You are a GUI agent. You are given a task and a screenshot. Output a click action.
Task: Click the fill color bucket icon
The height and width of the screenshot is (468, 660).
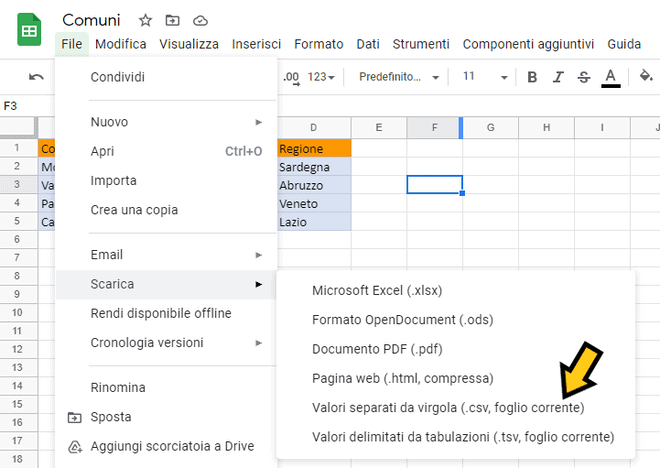pyautogui.click(x=645, y=77)
